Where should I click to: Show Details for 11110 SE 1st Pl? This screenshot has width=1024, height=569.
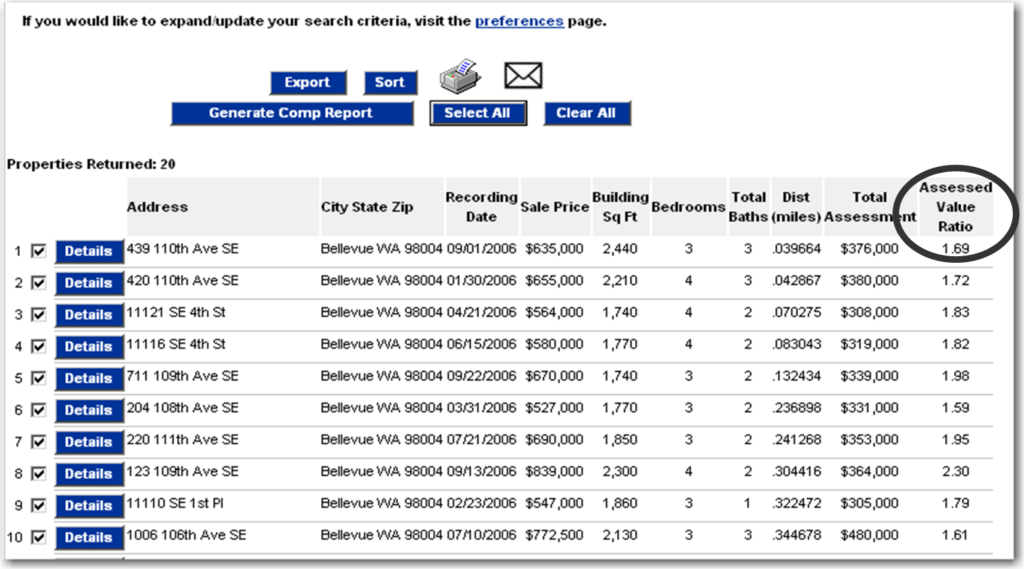point(88,506)
